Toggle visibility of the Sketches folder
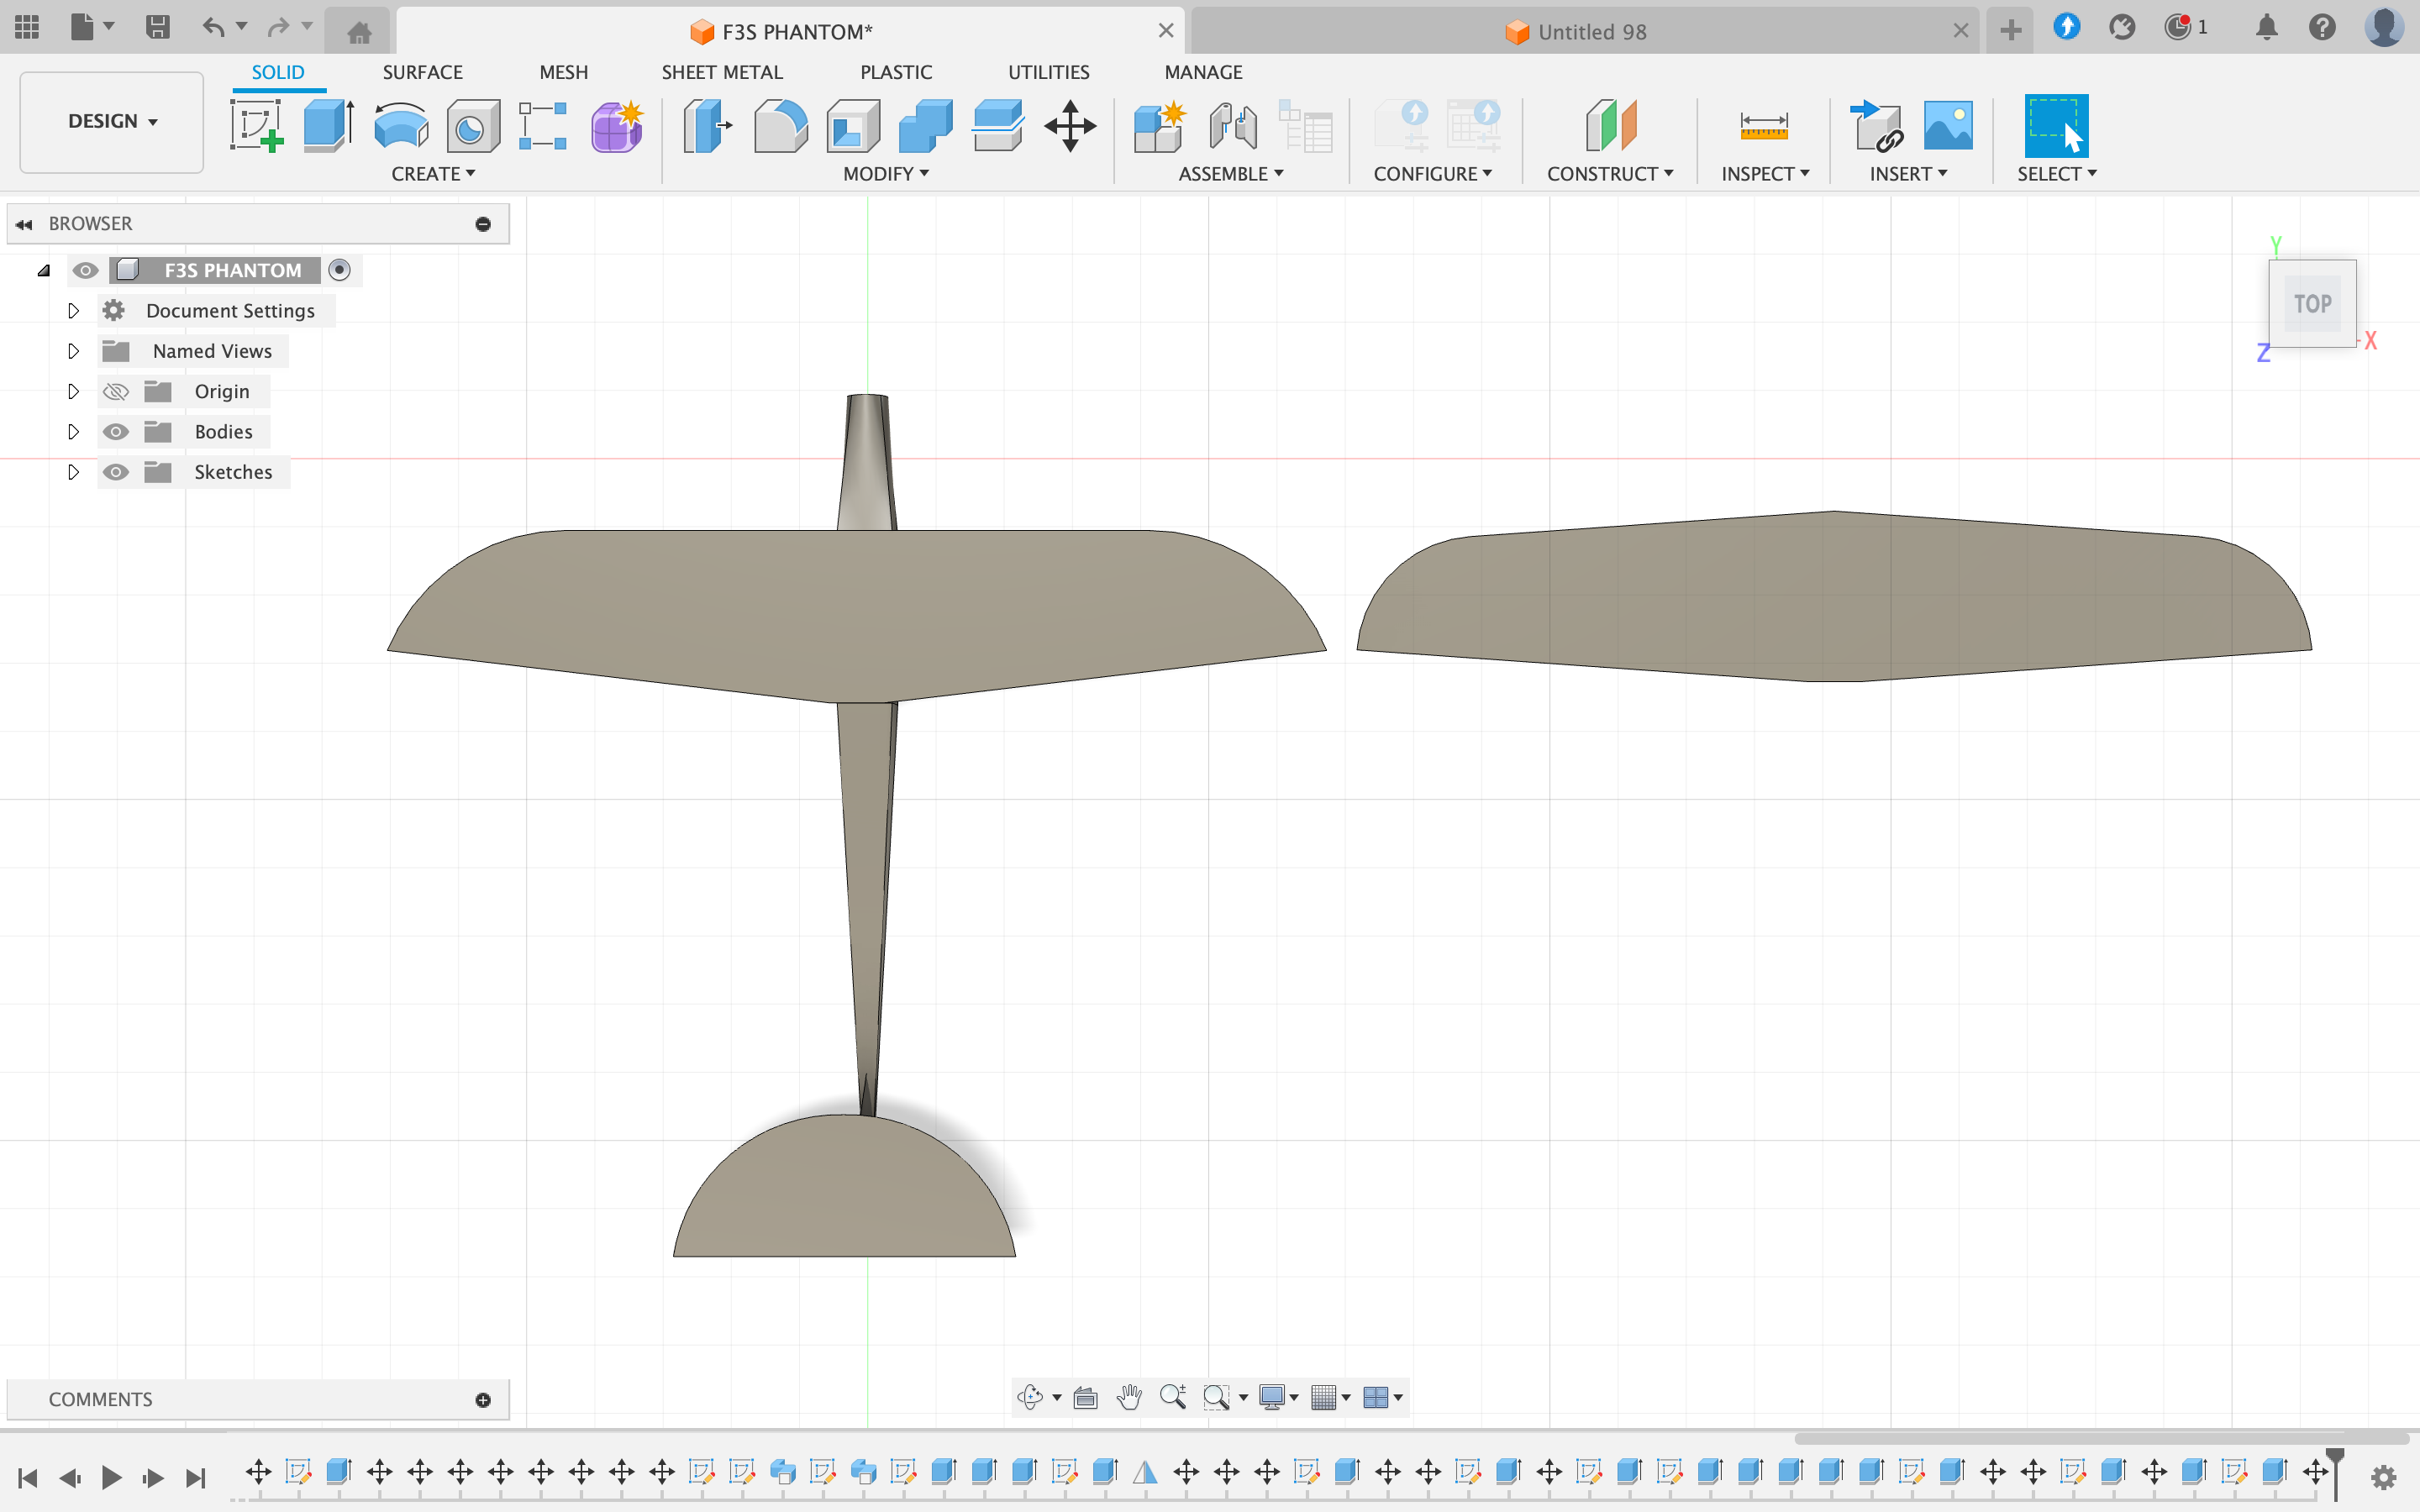2420x1512 pixels. pos(117,472)
